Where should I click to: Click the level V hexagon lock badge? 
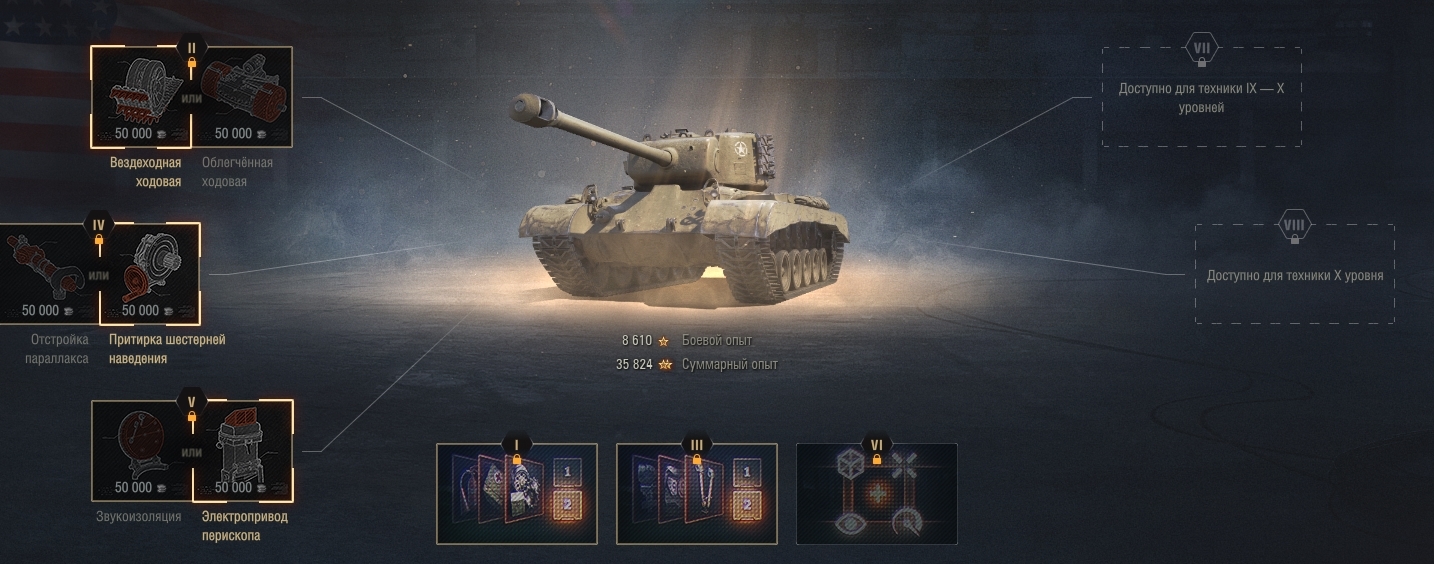tap(191, 402)
